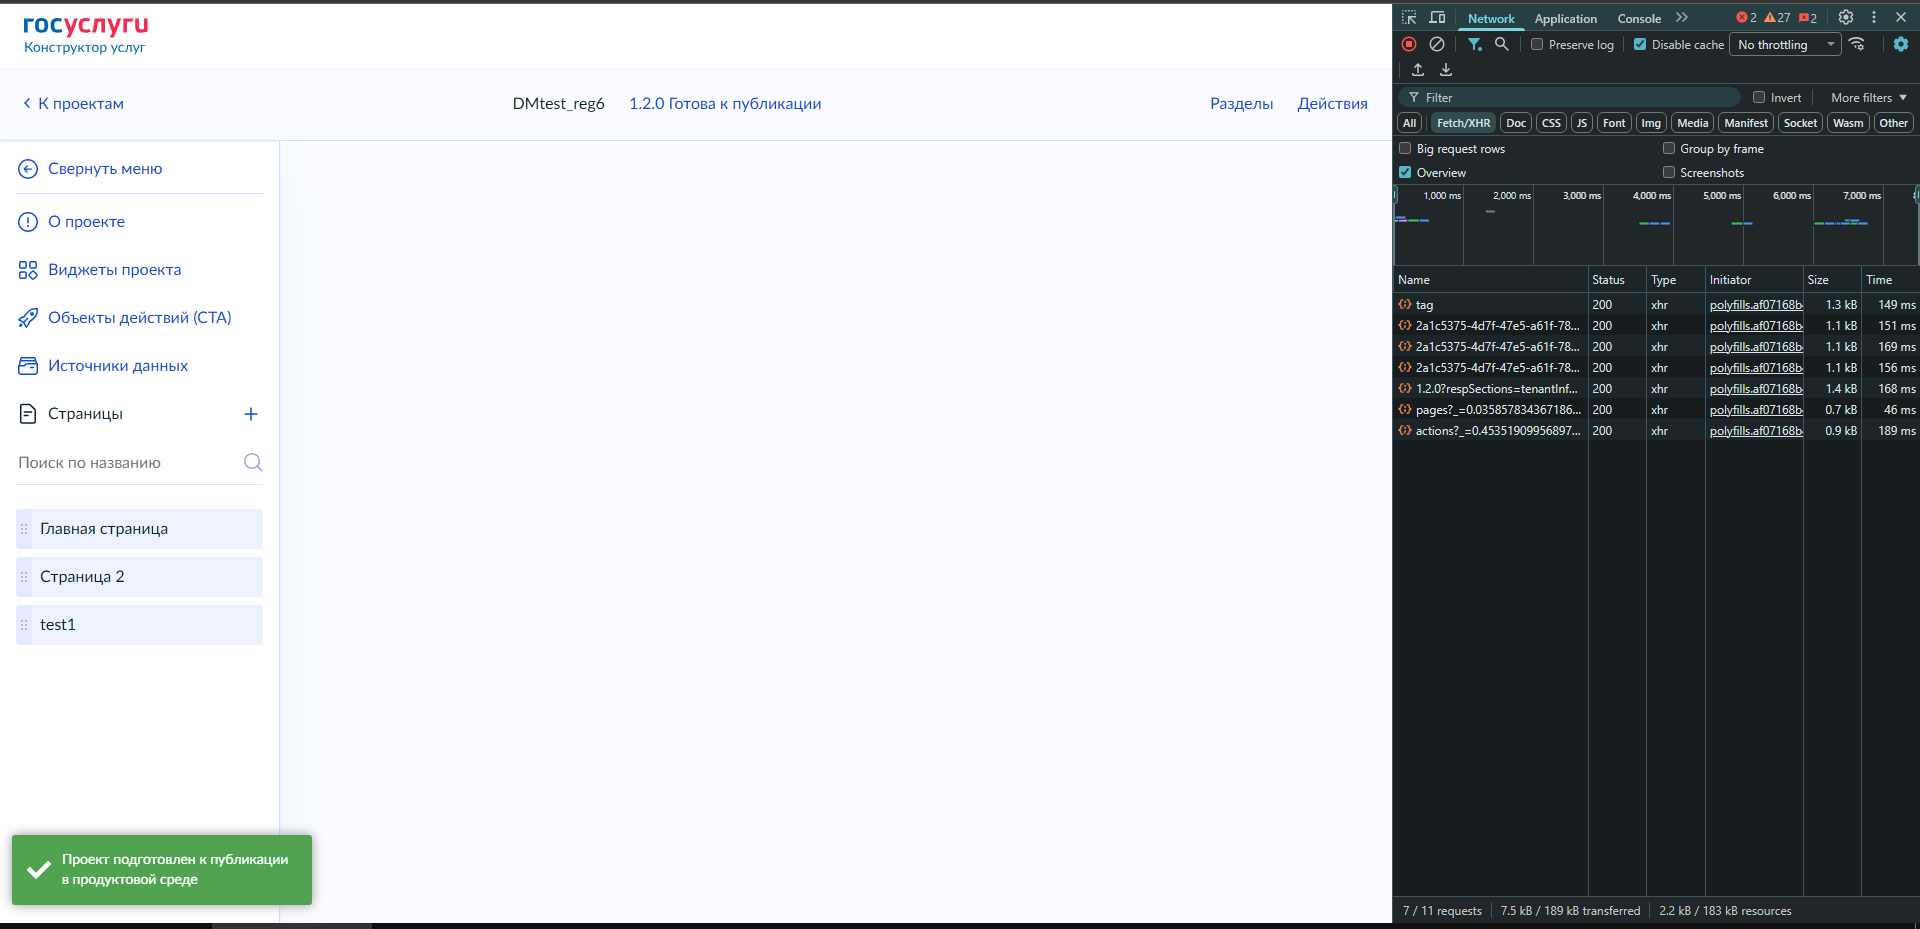The height and width of the screenshot is (929, 1920).
Task: Switch to Application tab
Action: (x=1565, y=18)
